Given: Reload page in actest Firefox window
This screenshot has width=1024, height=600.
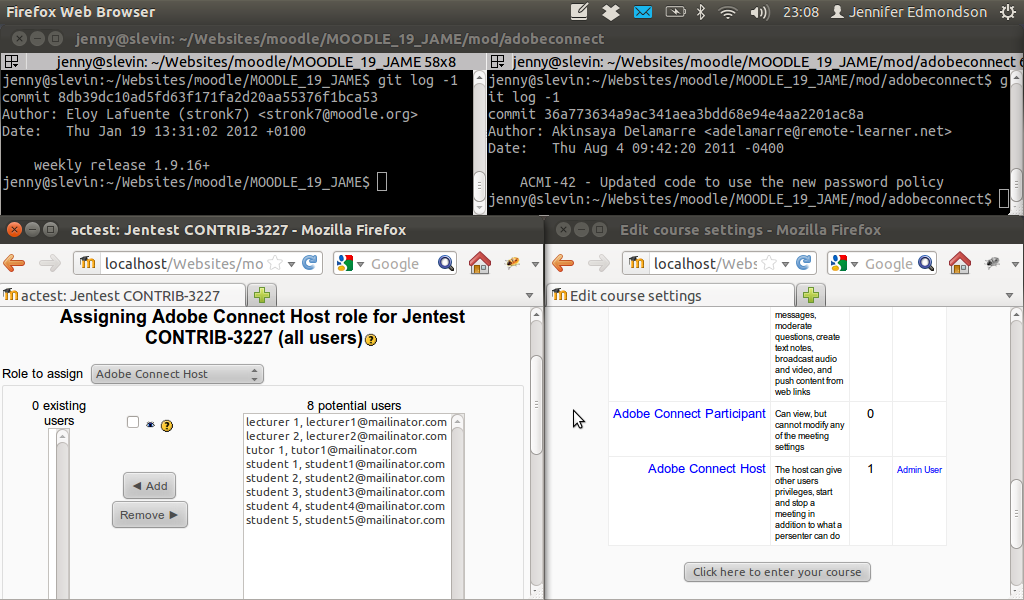Looking at the screenshot, I should (x=310, y=263).
